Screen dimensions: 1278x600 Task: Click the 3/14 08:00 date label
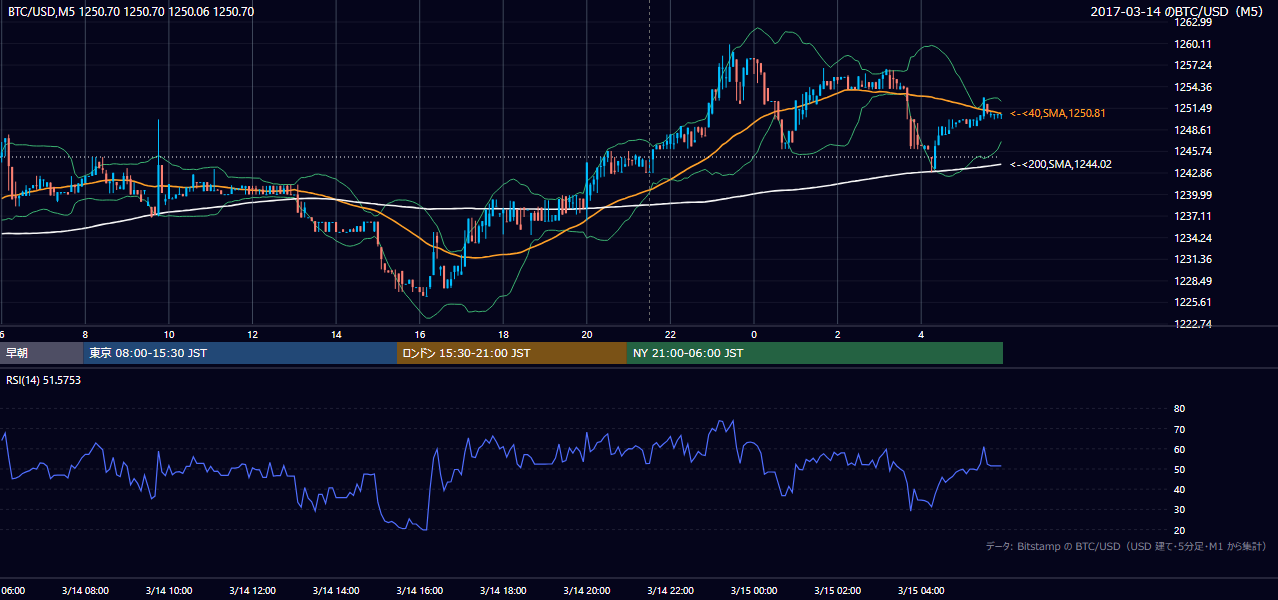(84, 591)
